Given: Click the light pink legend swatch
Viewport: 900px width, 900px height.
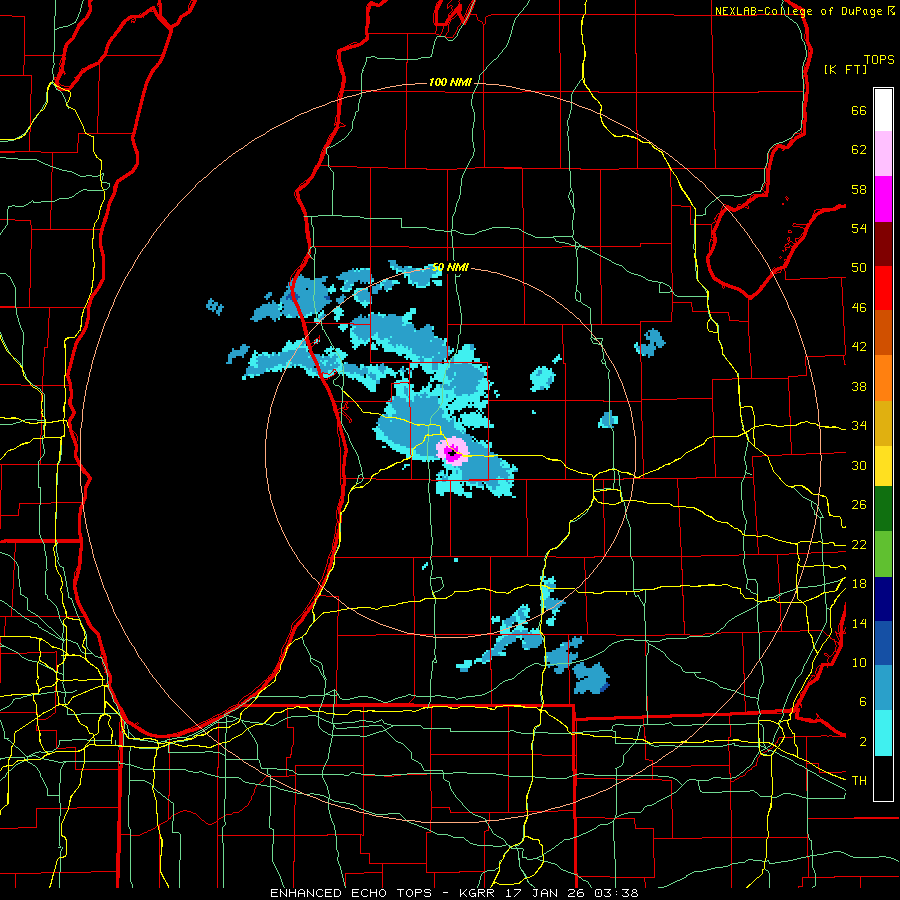Looking at the screenshot, I should (x=883, y=154).
